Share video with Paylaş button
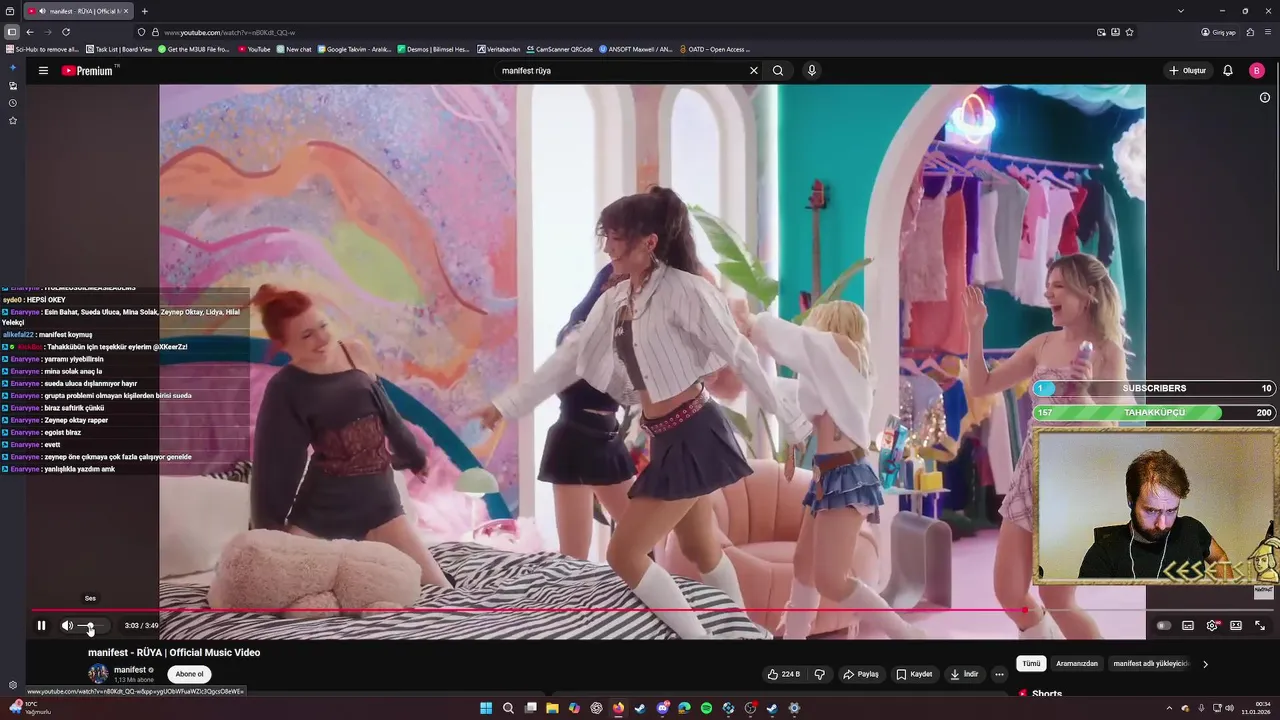This screenshot has width=1280, height=720. [x=861, y=674]
